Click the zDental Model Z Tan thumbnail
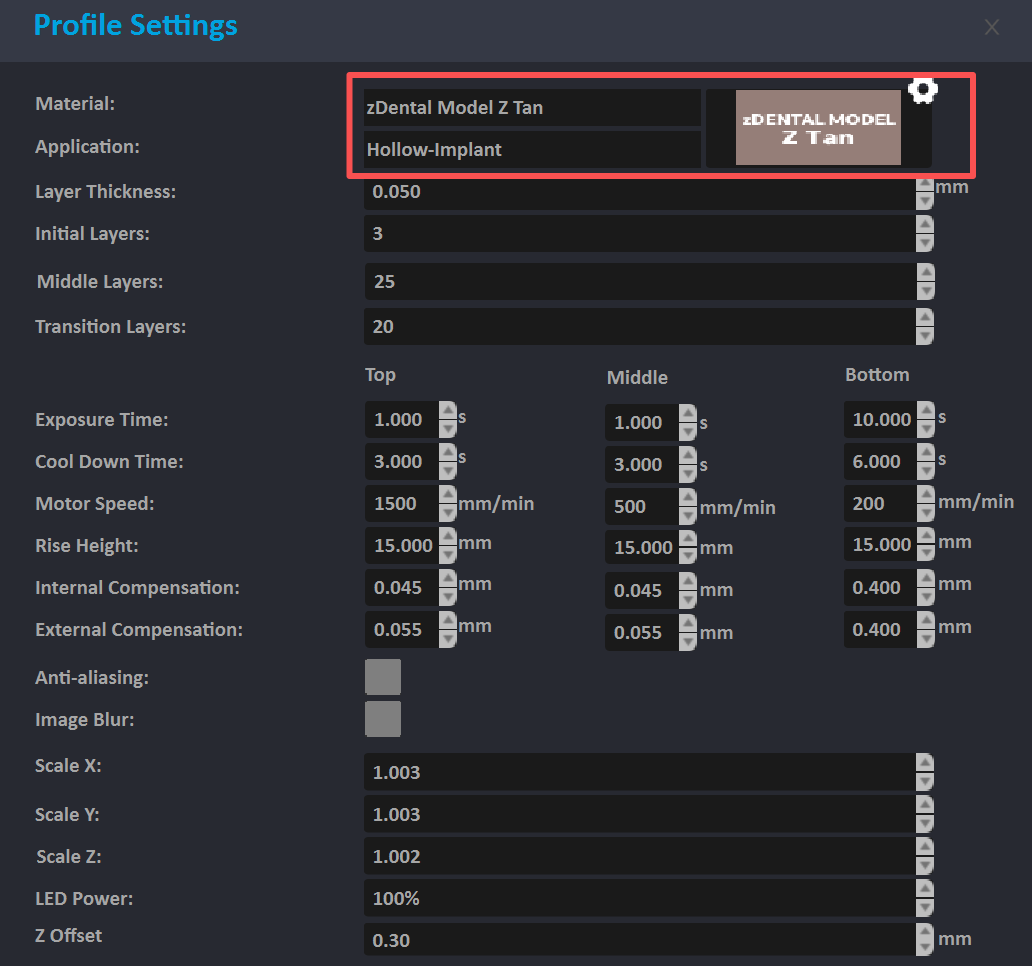This screenshot has height=966, width=1032. [818, 127]
